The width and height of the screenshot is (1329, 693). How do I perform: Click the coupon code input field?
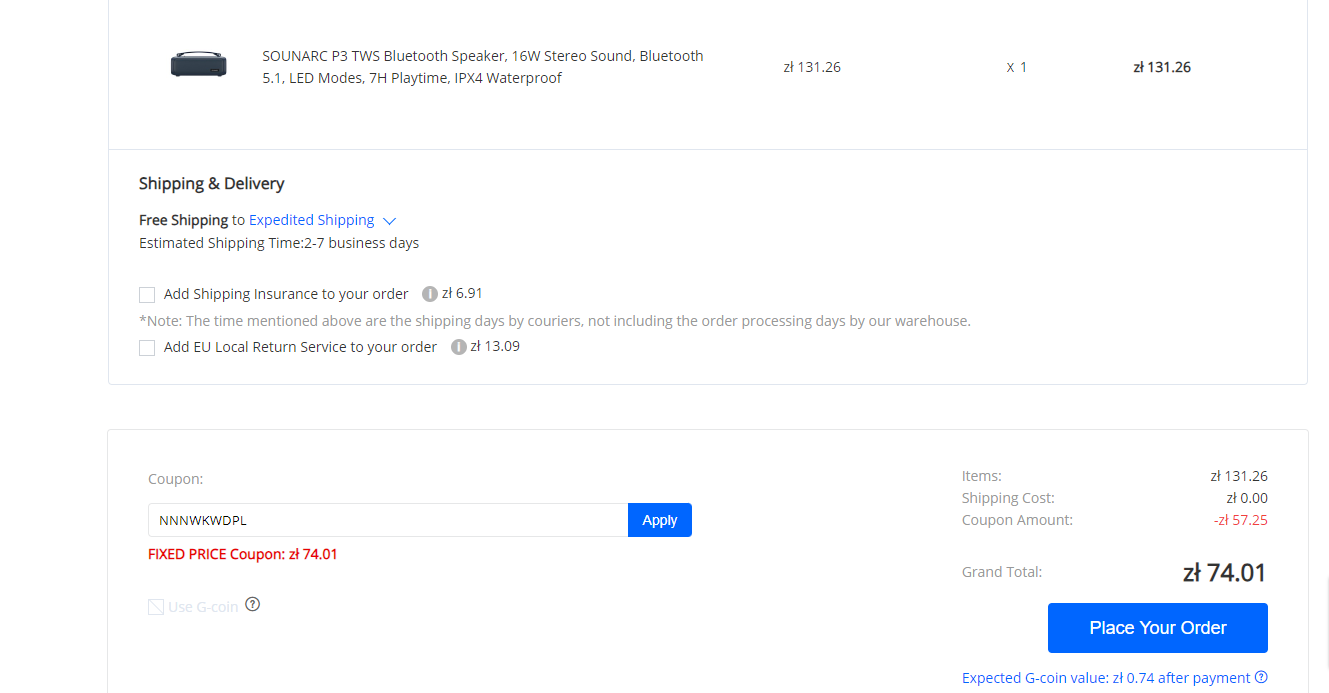click(388, 520)
